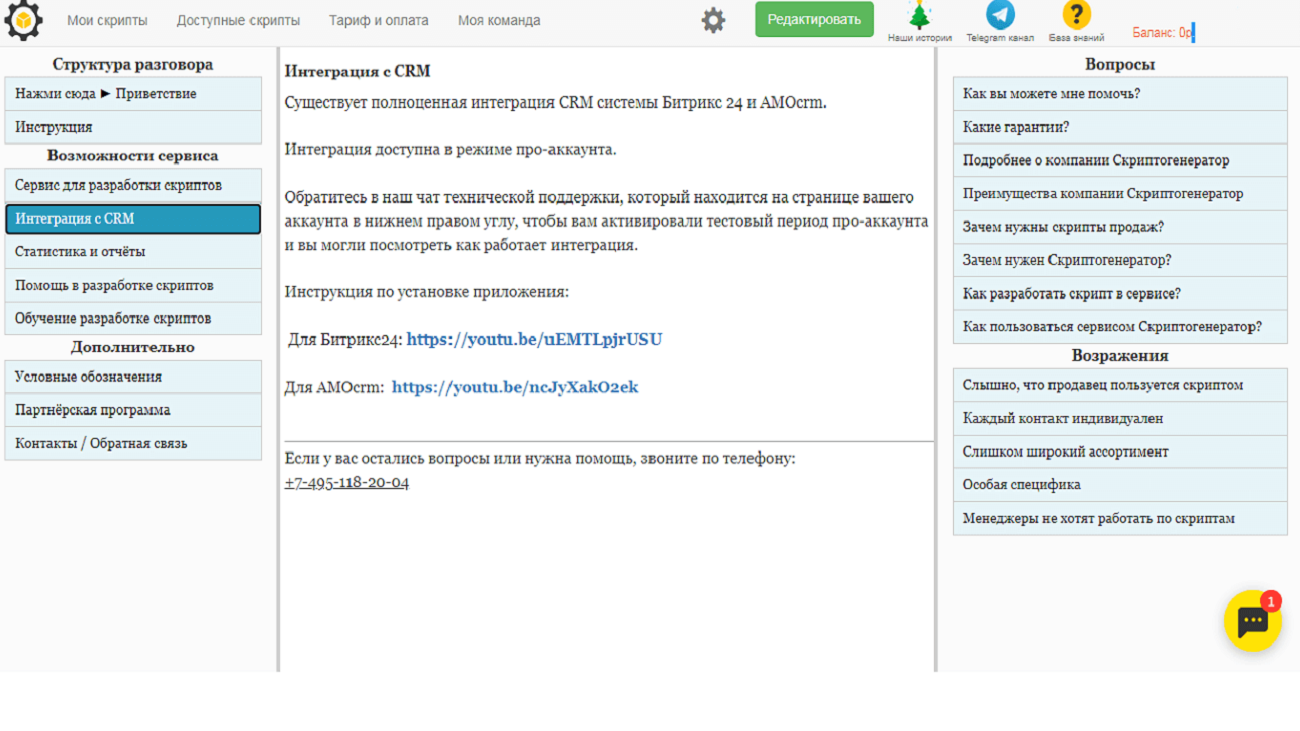Open settings via the gear icon
1300x731 pixels.
713,20
